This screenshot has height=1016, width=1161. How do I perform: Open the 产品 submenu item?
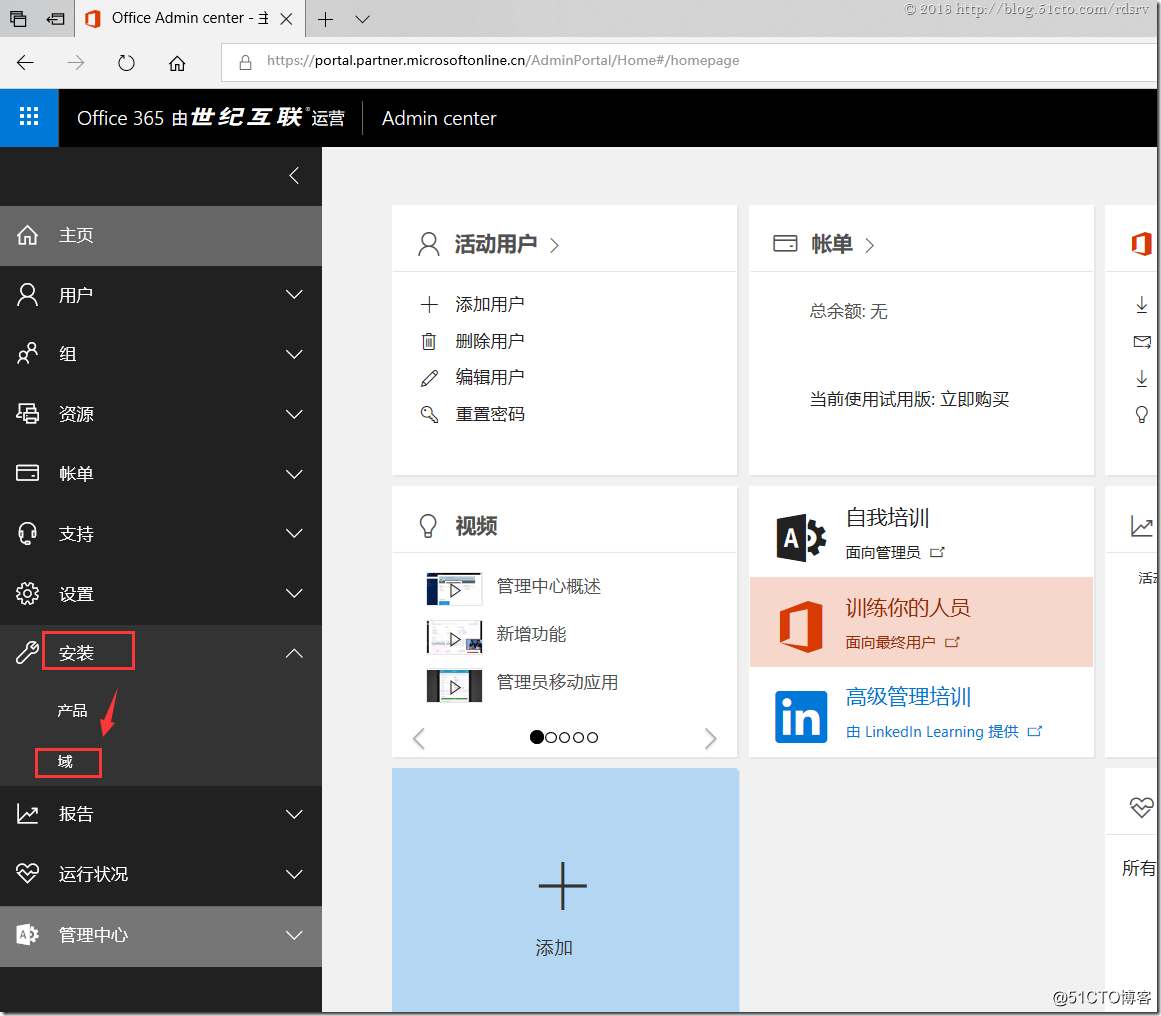pyautogui.click(x=73, y=710)
